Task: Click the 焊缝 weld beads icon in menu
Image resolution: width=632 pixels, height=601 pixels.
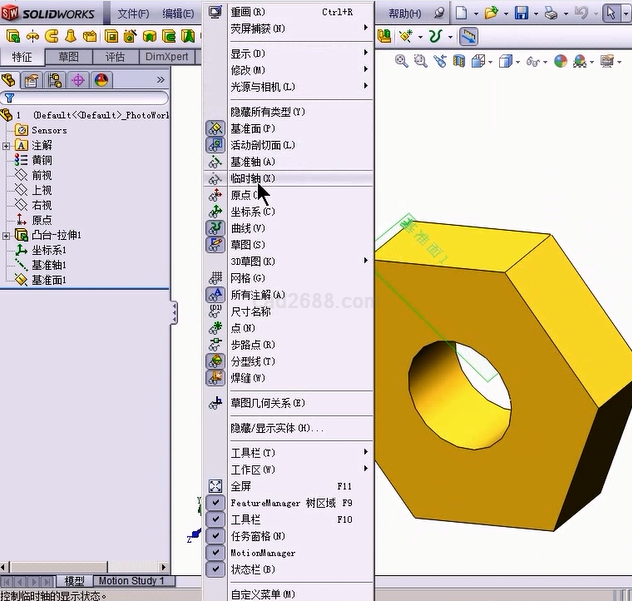Action: click(215, 378)
